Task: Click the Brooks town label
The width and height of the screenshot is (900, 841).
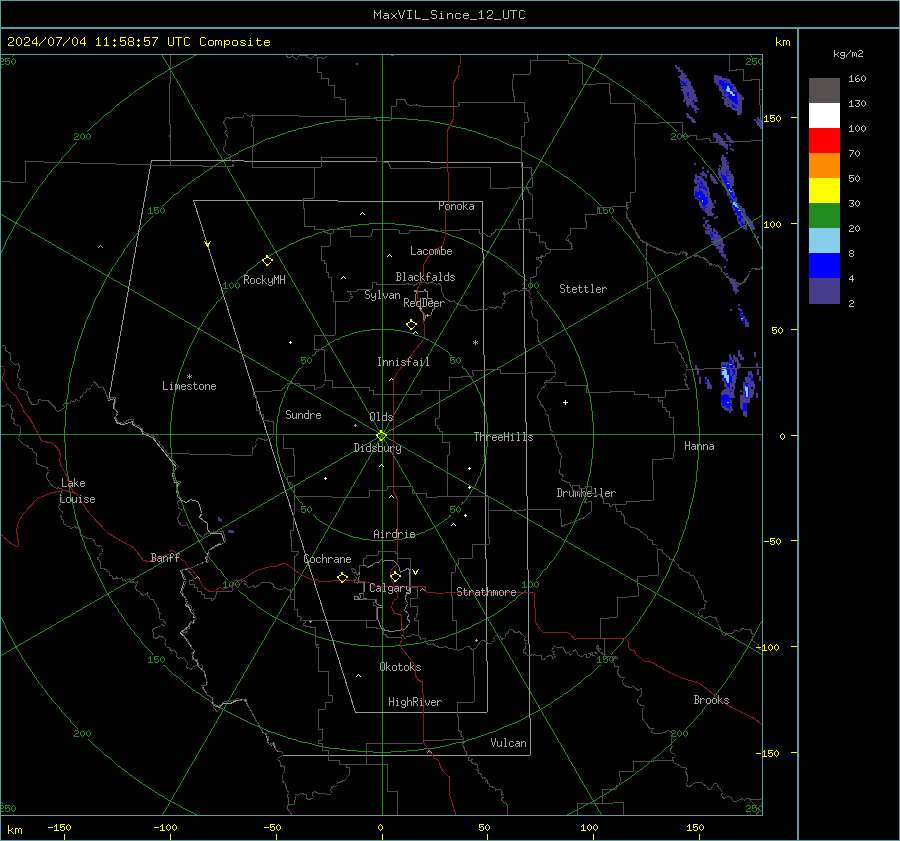Action: coord(711,700)
